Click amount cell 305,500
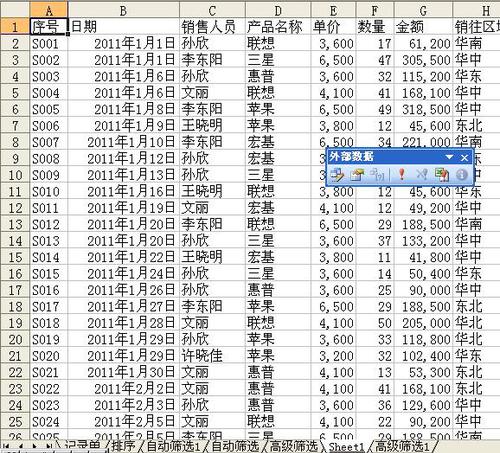The height and width of the screenshot is (453, 500). pyautogui.click(x=423, y=60)
